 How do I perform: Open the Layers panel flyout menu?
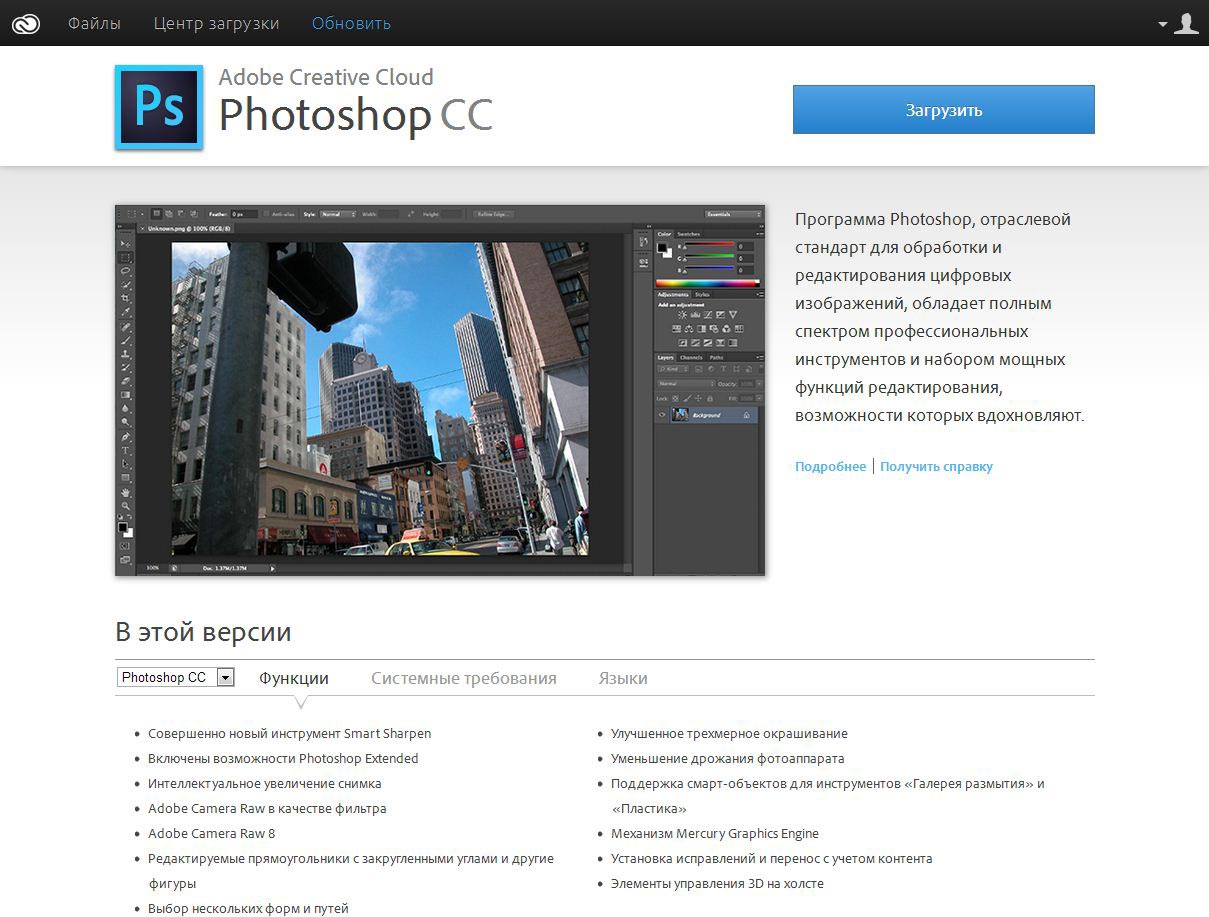760,357
